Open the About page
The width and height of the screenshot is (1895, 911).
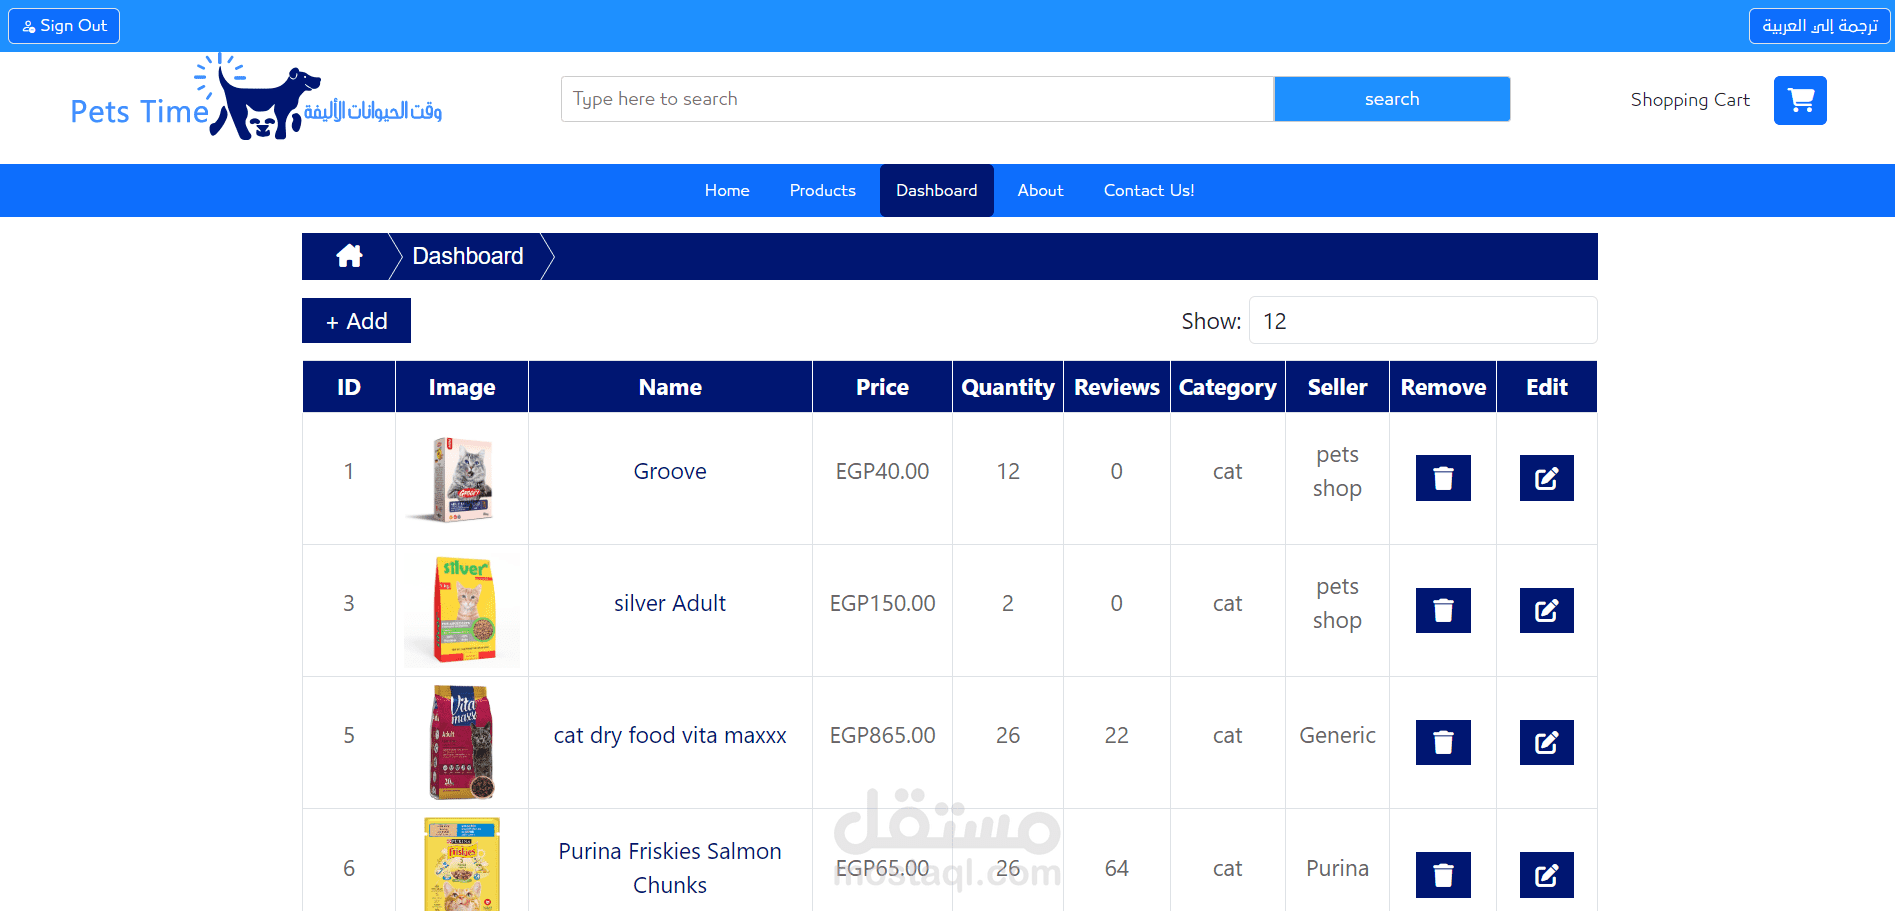(x=1040, y=190)
